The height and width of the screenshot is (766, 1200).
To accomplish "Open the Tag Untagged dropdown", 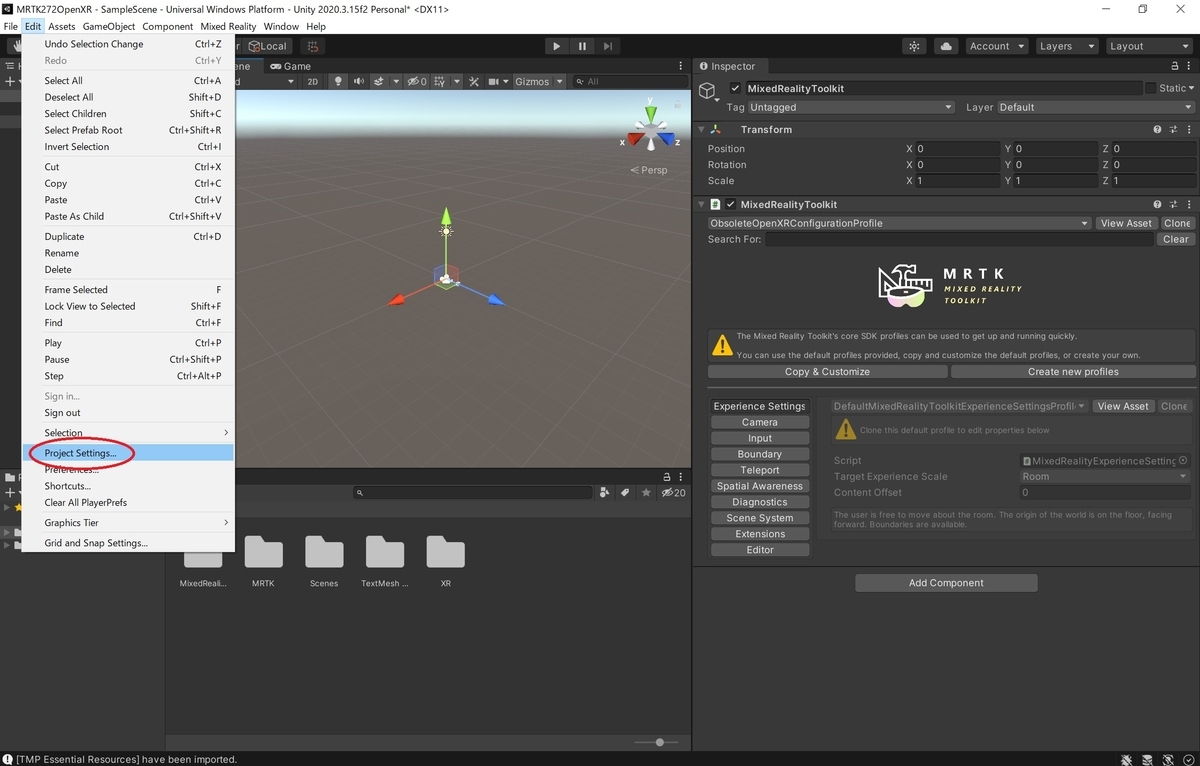I will coord(851,107).
